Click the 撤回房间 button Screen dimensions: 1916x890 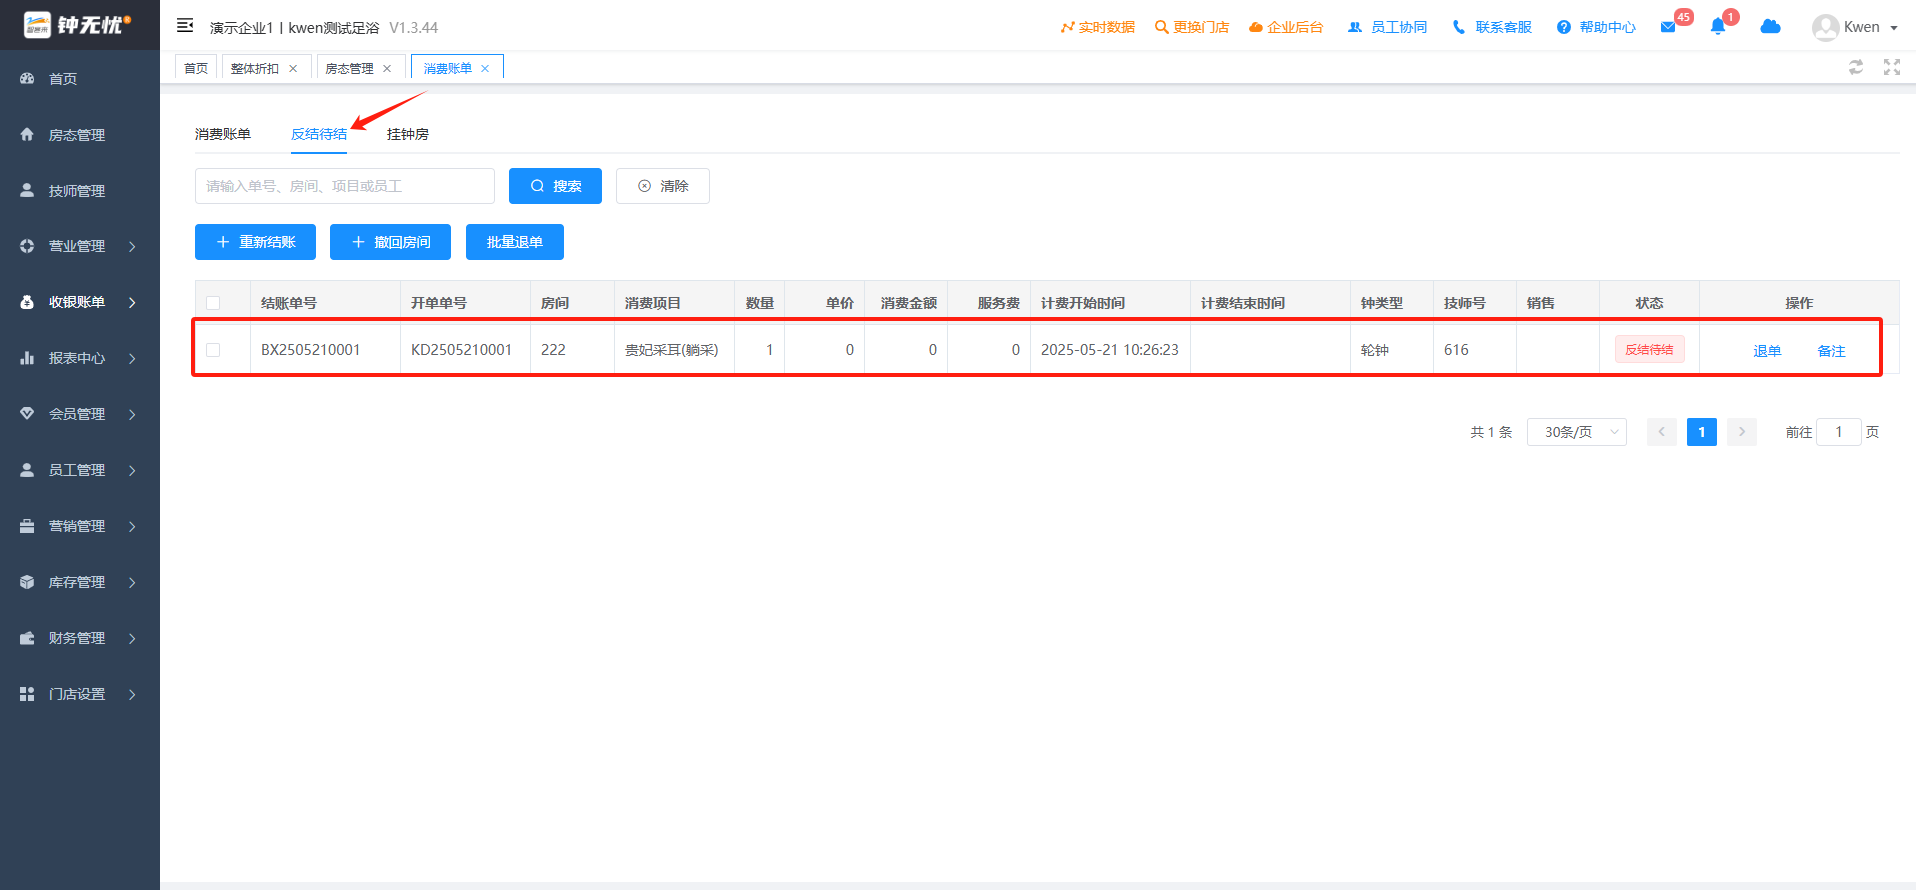click(x=390, y=242)
